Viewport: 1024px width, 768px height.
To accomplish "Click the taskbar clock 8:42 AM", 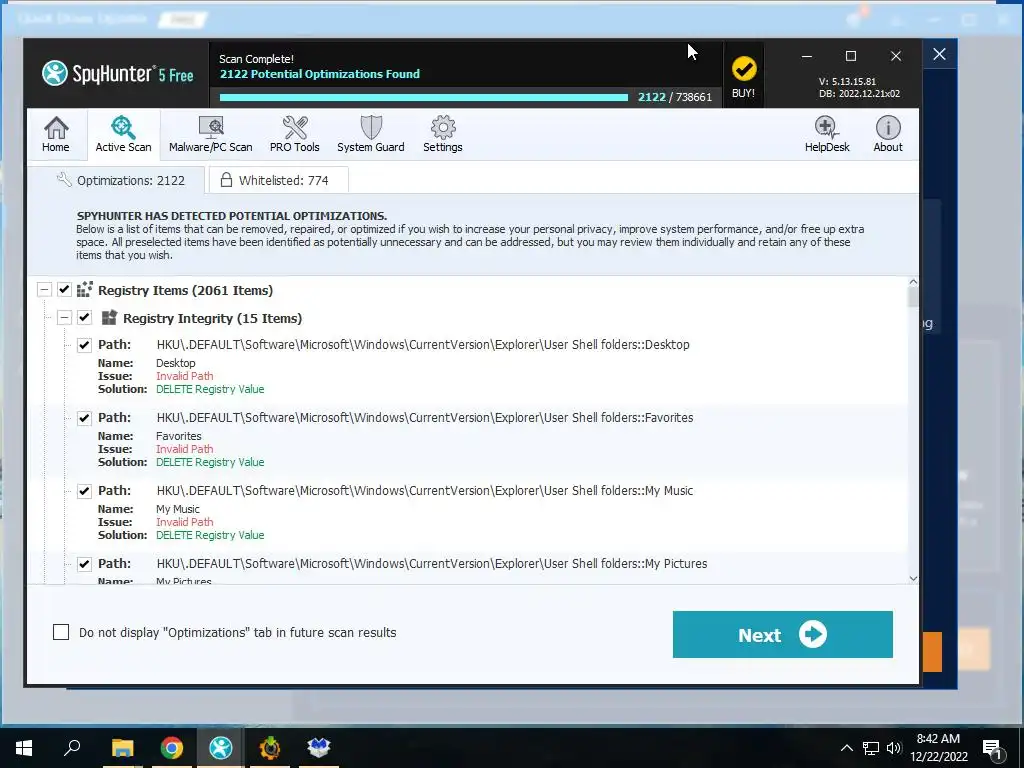I will 938,739.
